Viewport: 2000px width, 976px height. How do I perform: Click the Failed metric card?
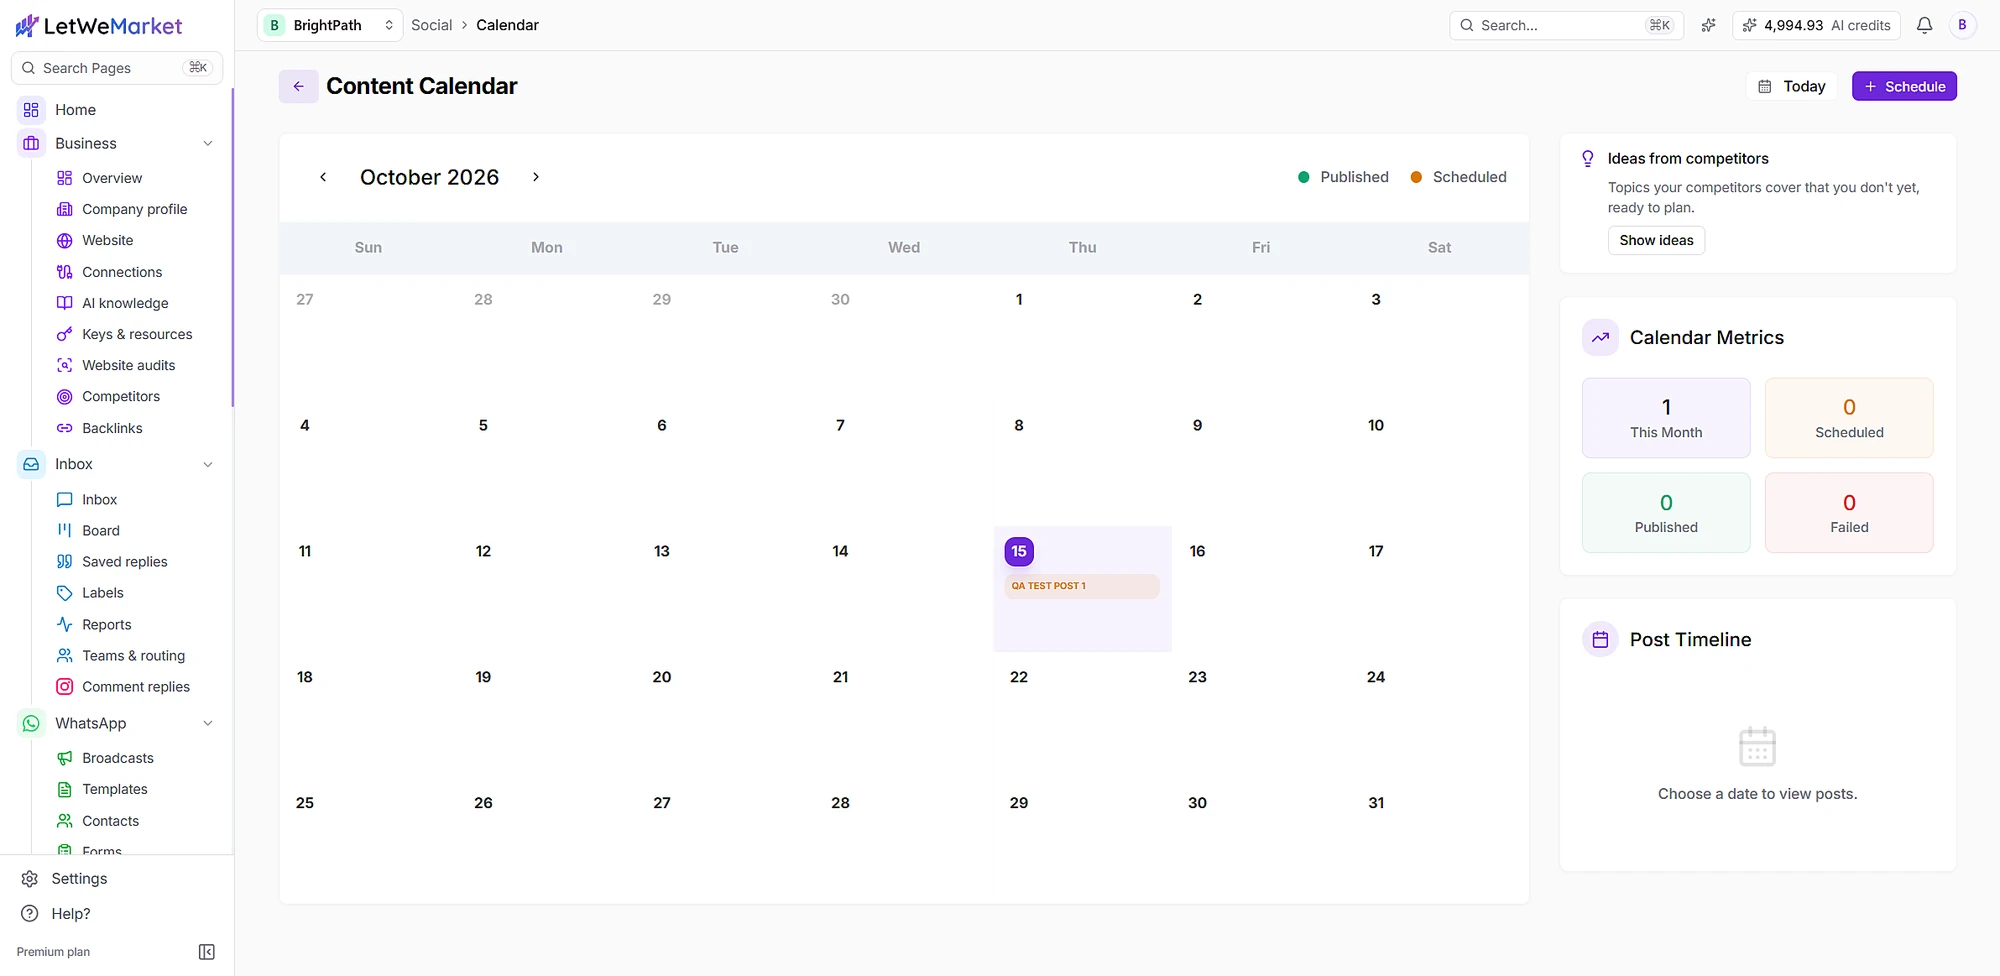point(1849,513)
